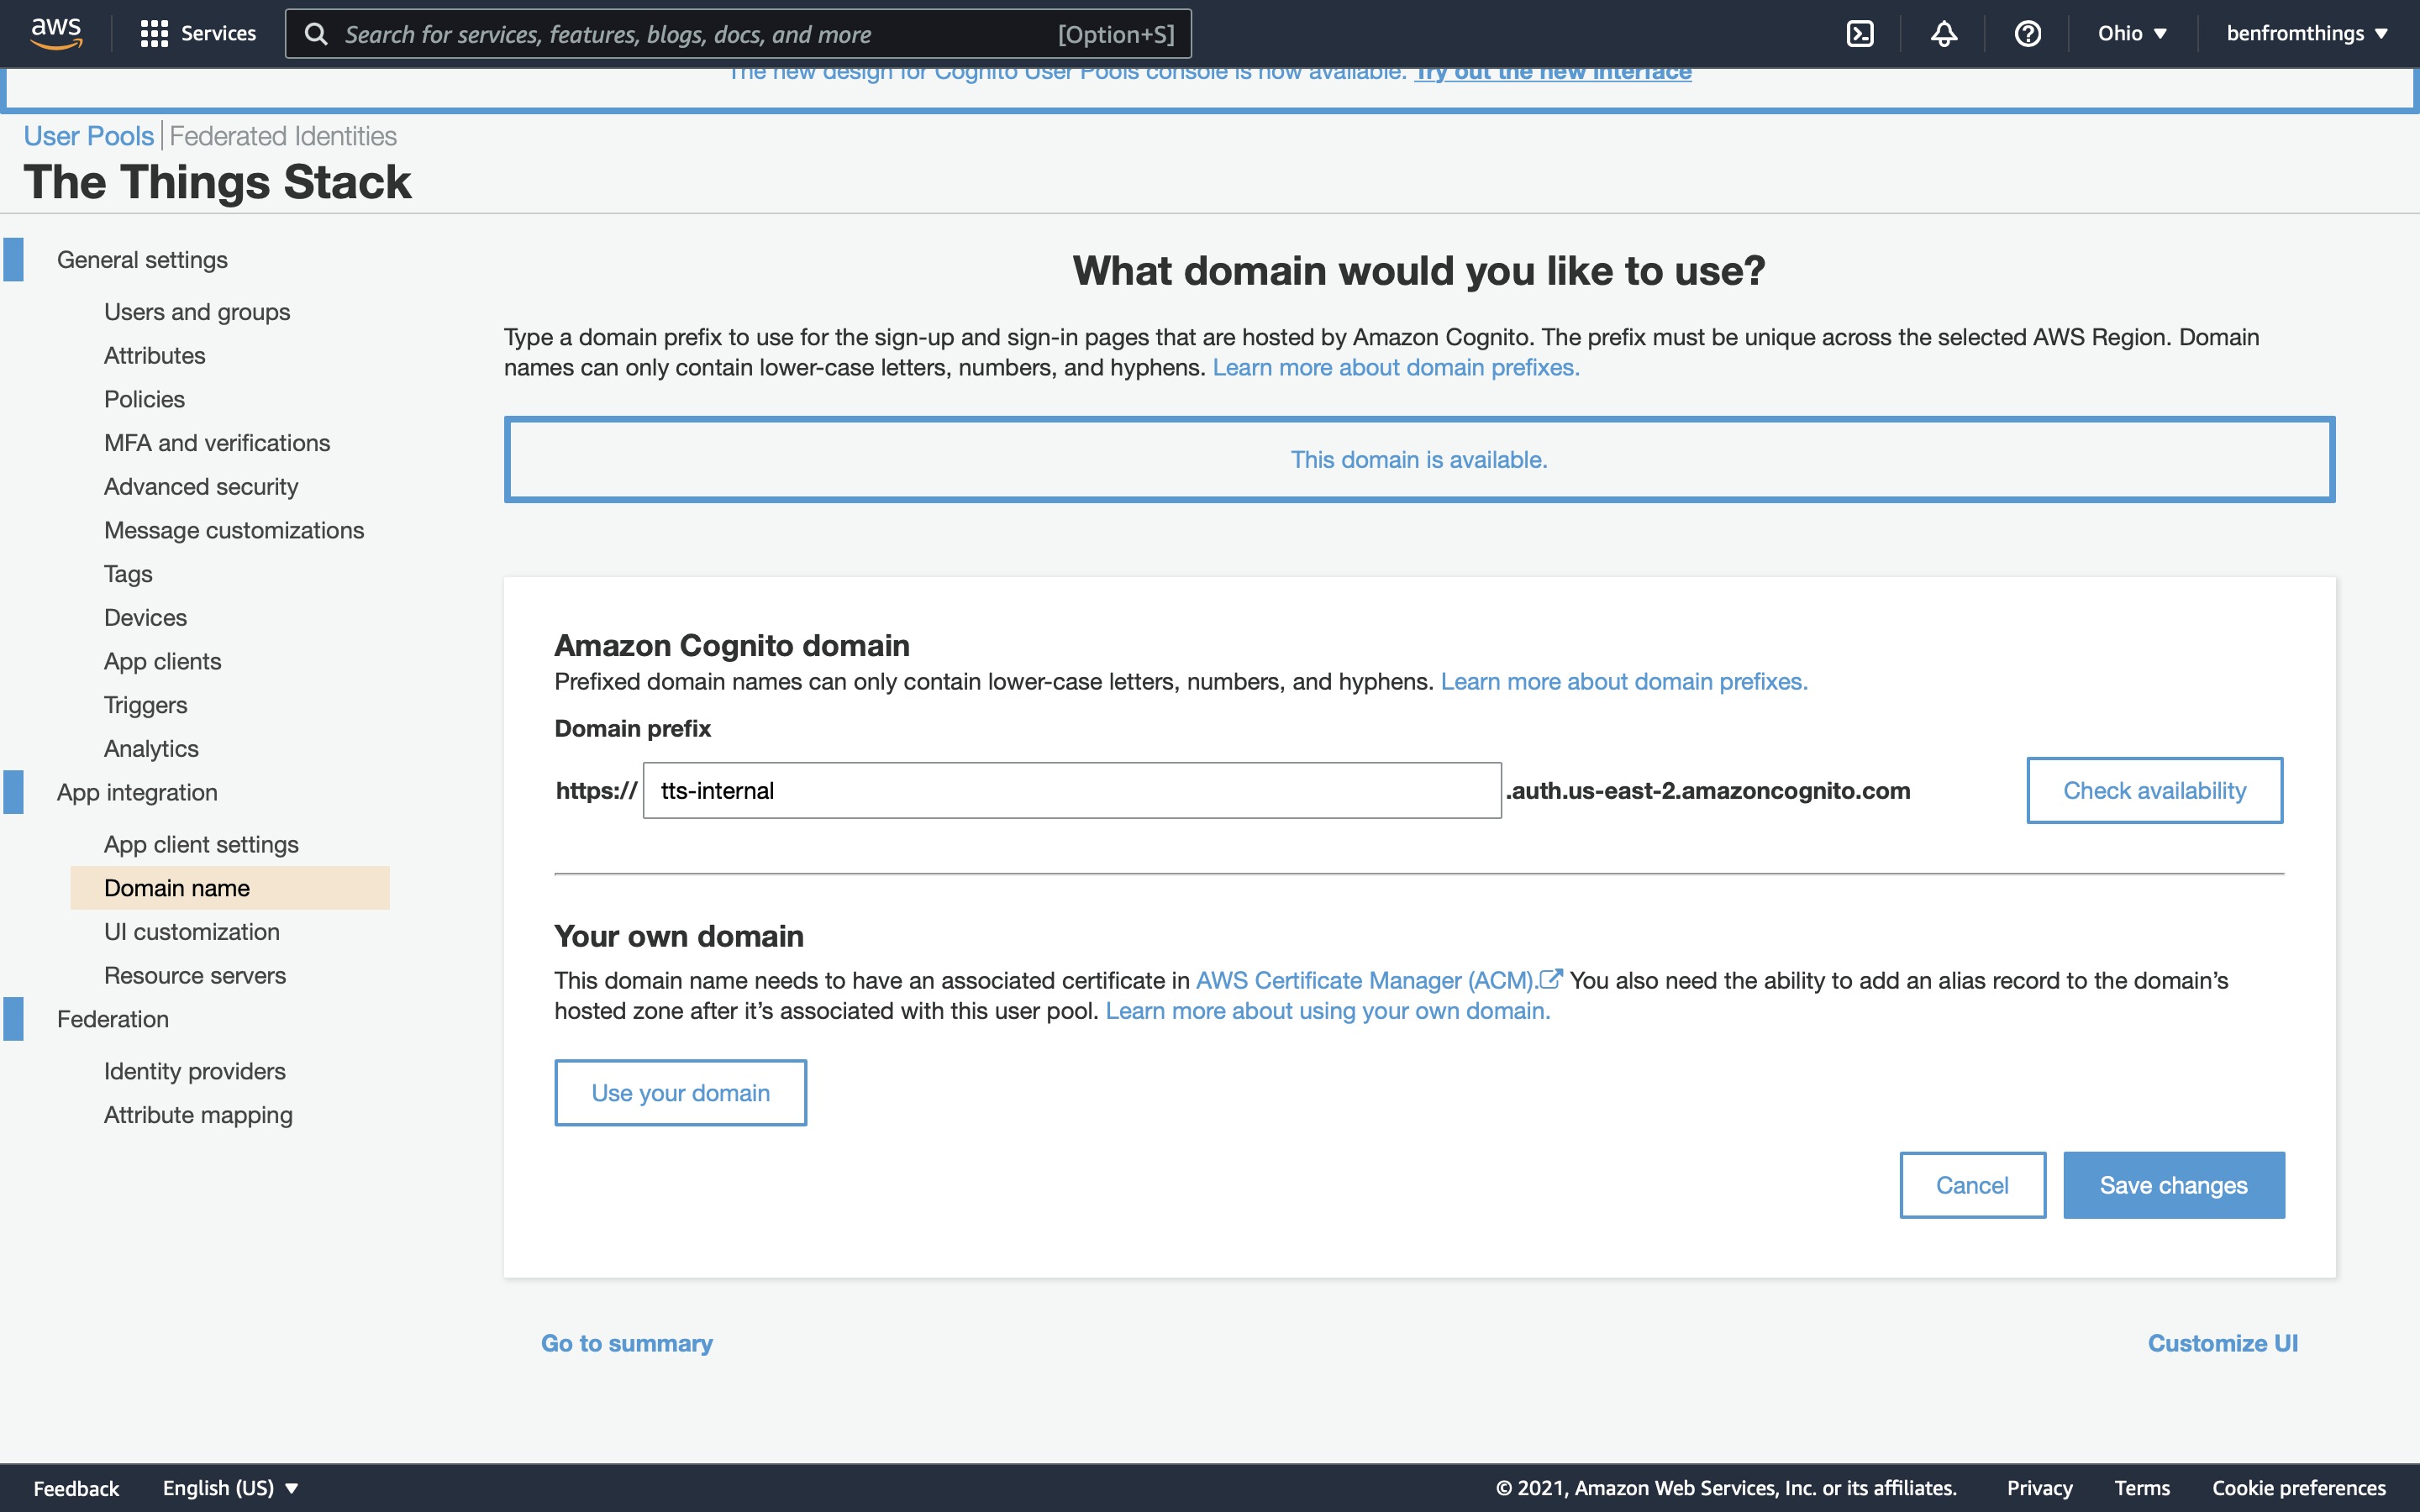
Task: Expand the Ohio region dropdown
Action: coord(2132,33)
